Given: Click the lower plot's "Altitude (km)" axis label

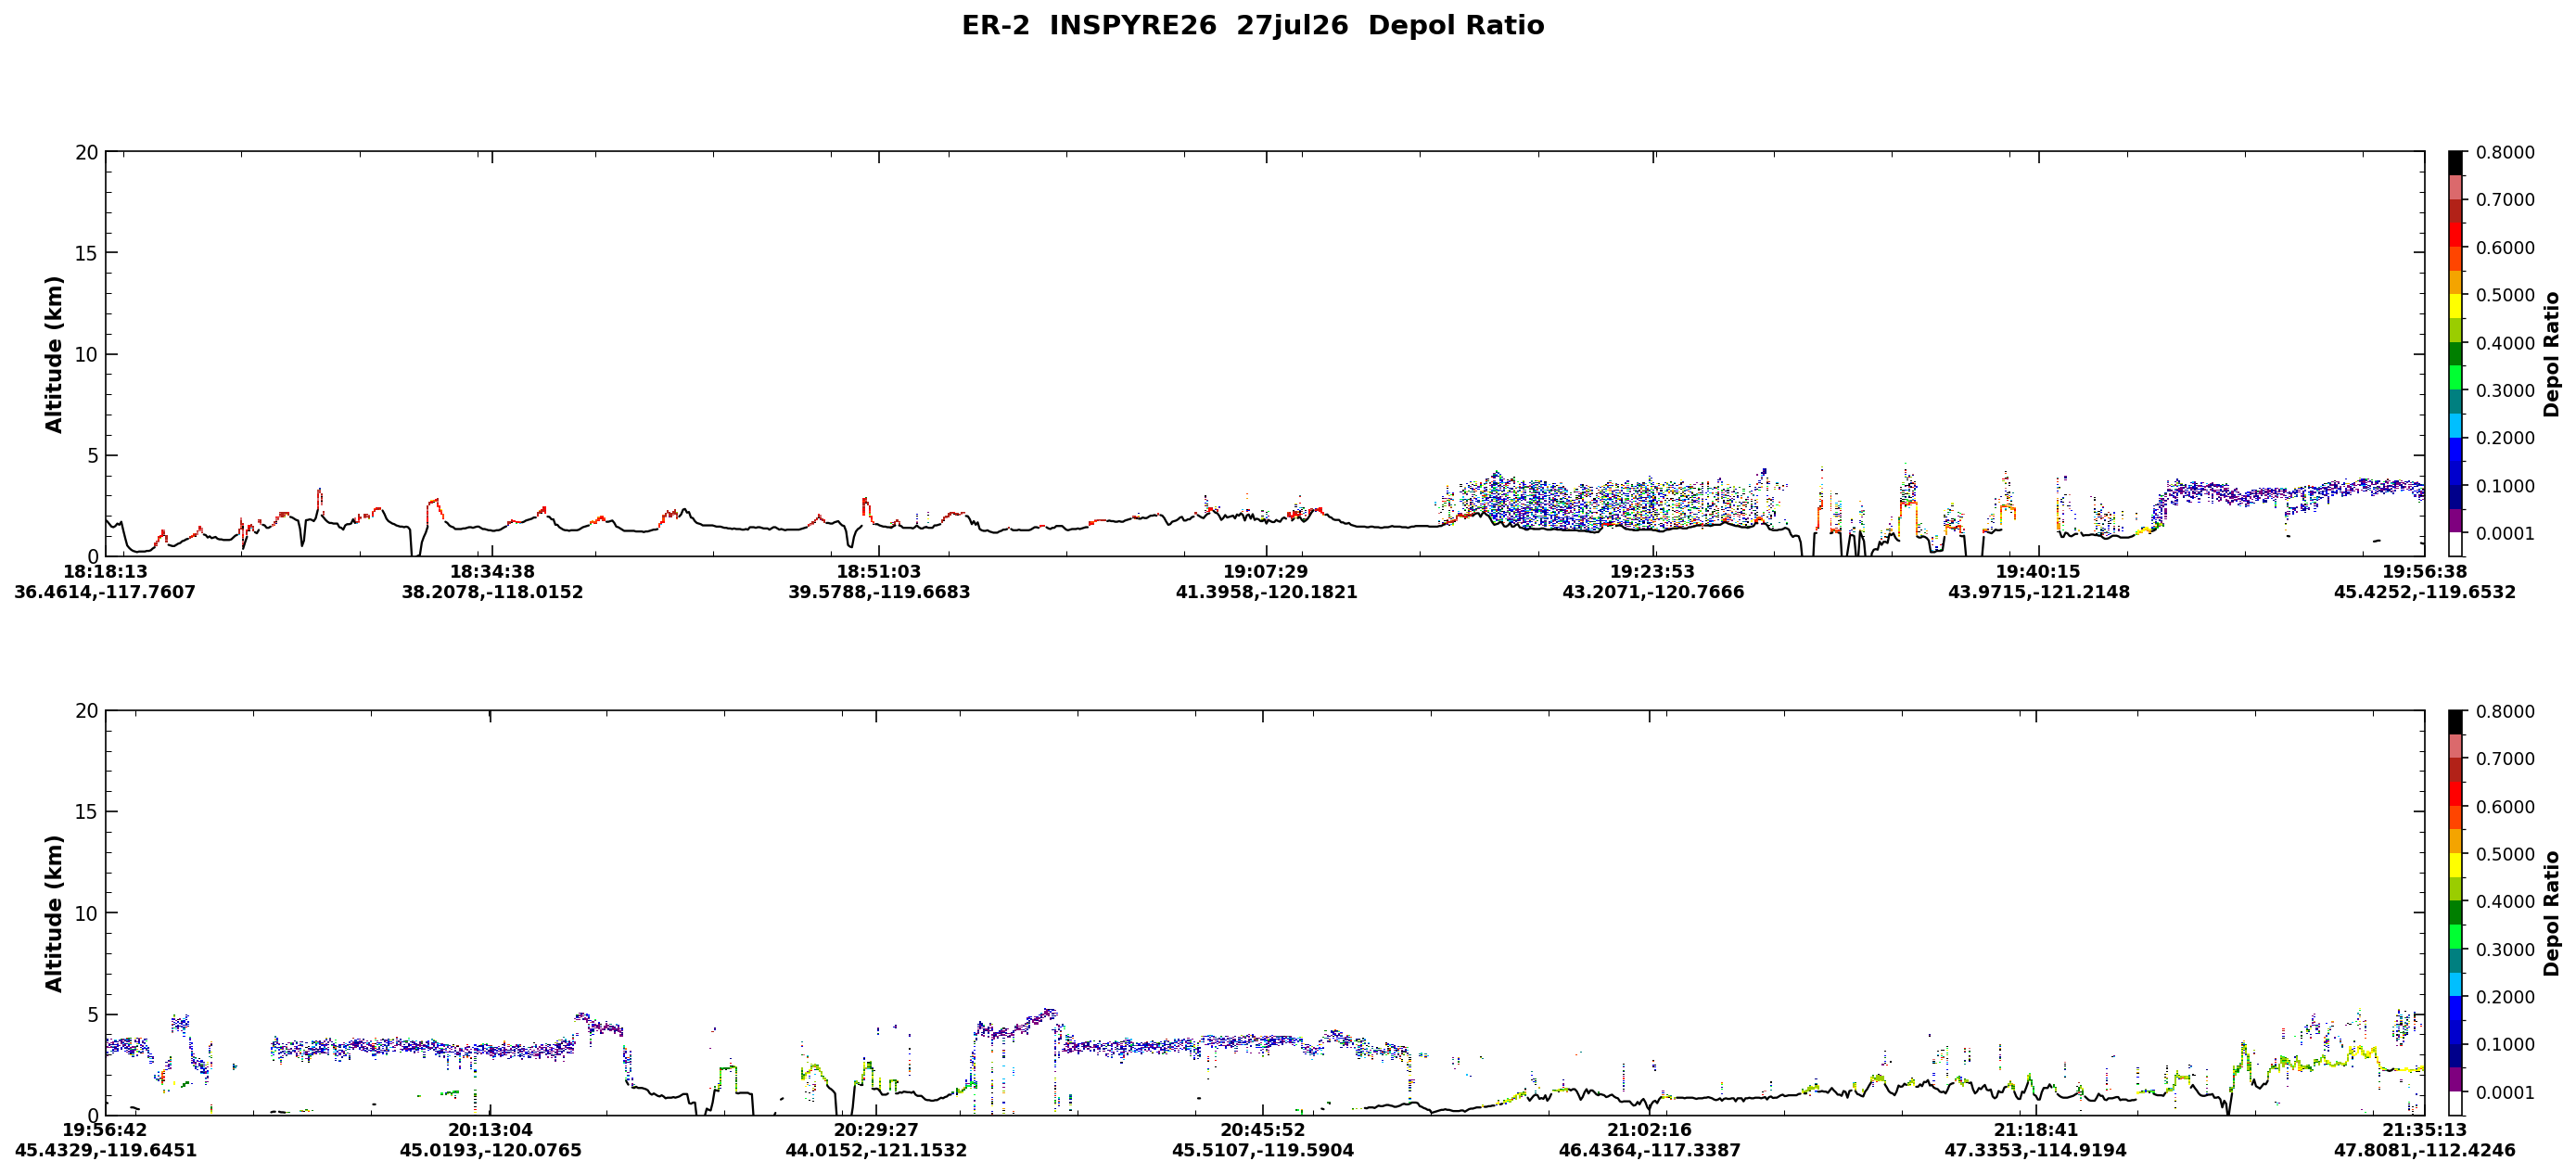Looking at the screenshot, I should click(54, 913).
